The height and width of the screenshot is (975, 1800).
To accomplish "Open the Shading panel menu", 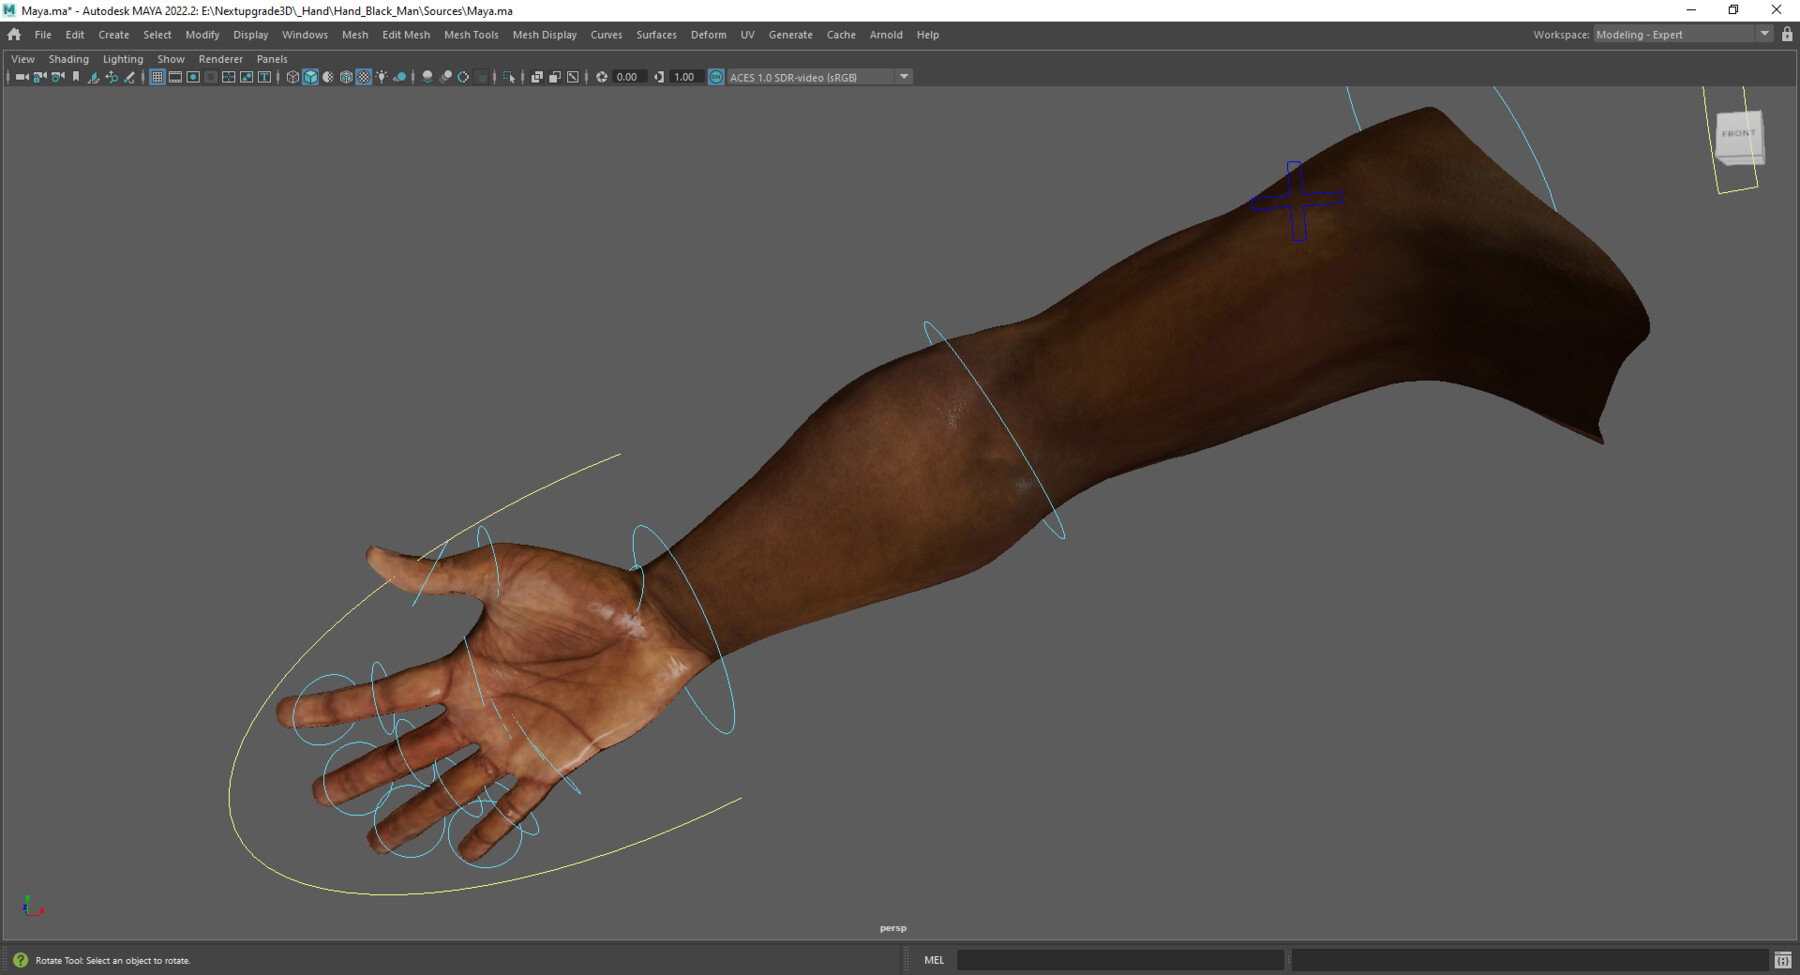I will coord(69,58).
